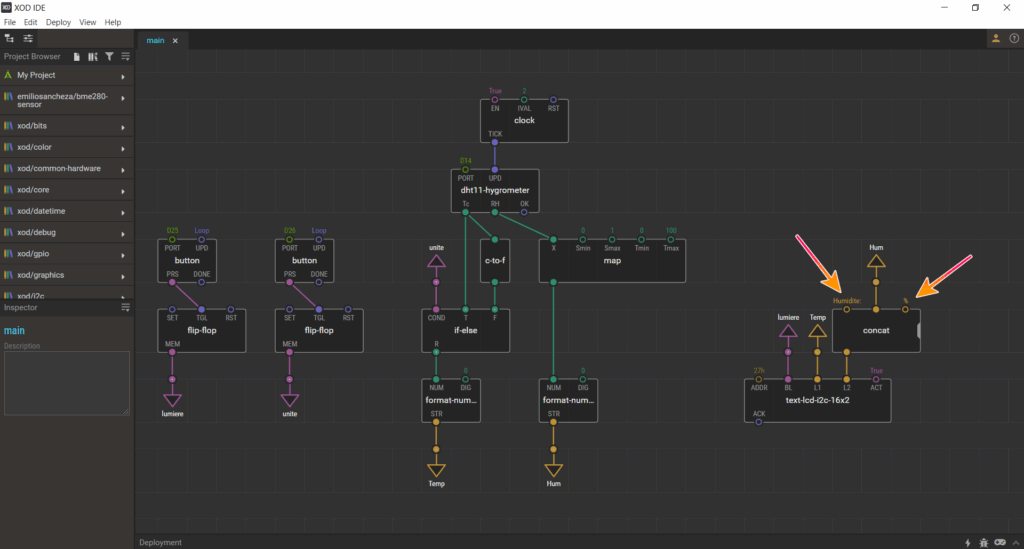This screenshot has height=549, width=1024.
Task: Click the xod/core library icon
Action: (8, 189)
